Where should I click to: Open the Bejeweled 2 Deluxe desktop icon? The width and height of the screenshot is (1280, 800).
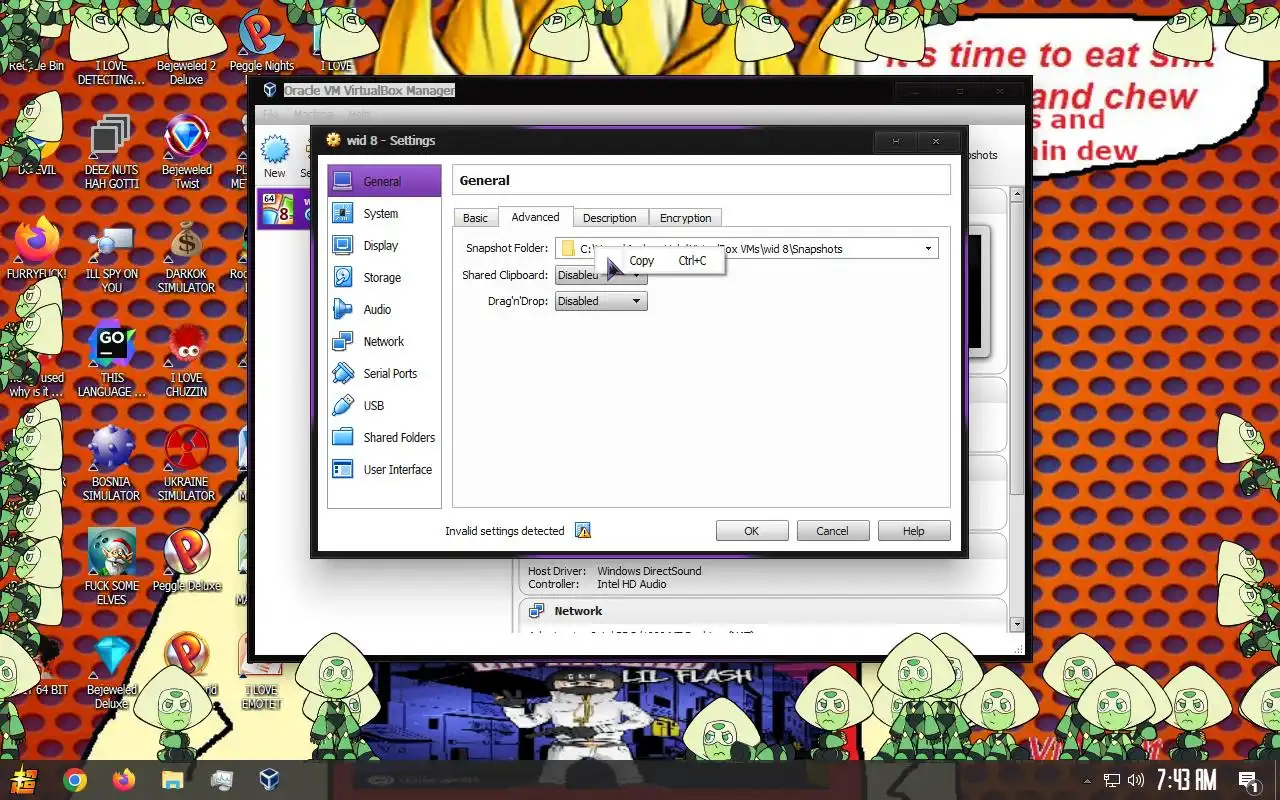click(186, 47)
